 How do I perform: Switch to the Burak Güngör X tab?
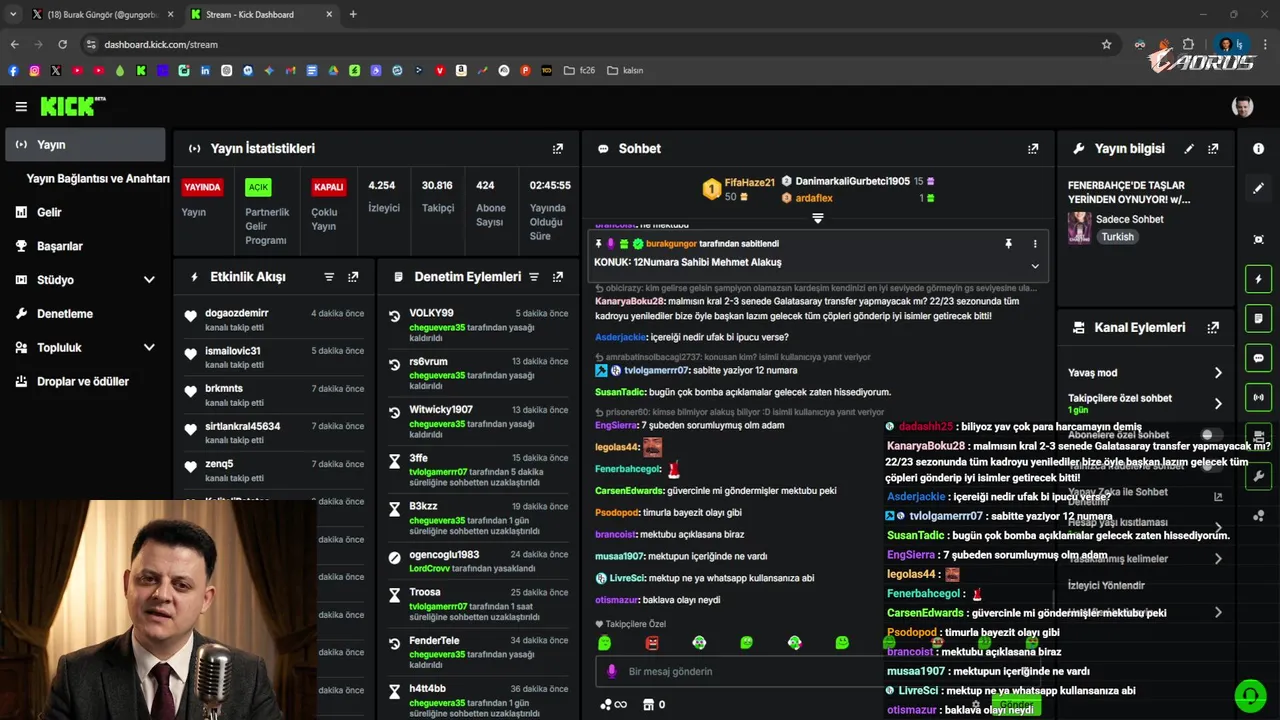102,15
